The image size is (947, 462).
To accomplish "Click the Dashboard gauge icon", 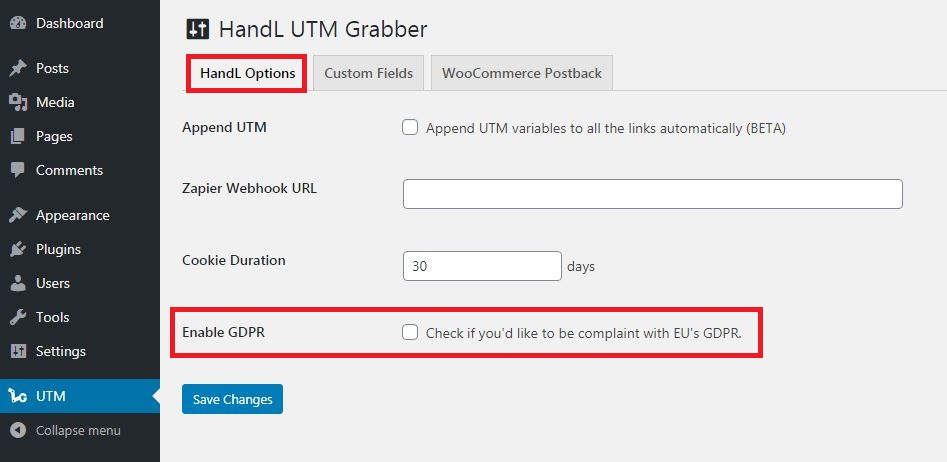I will point(17,23).
